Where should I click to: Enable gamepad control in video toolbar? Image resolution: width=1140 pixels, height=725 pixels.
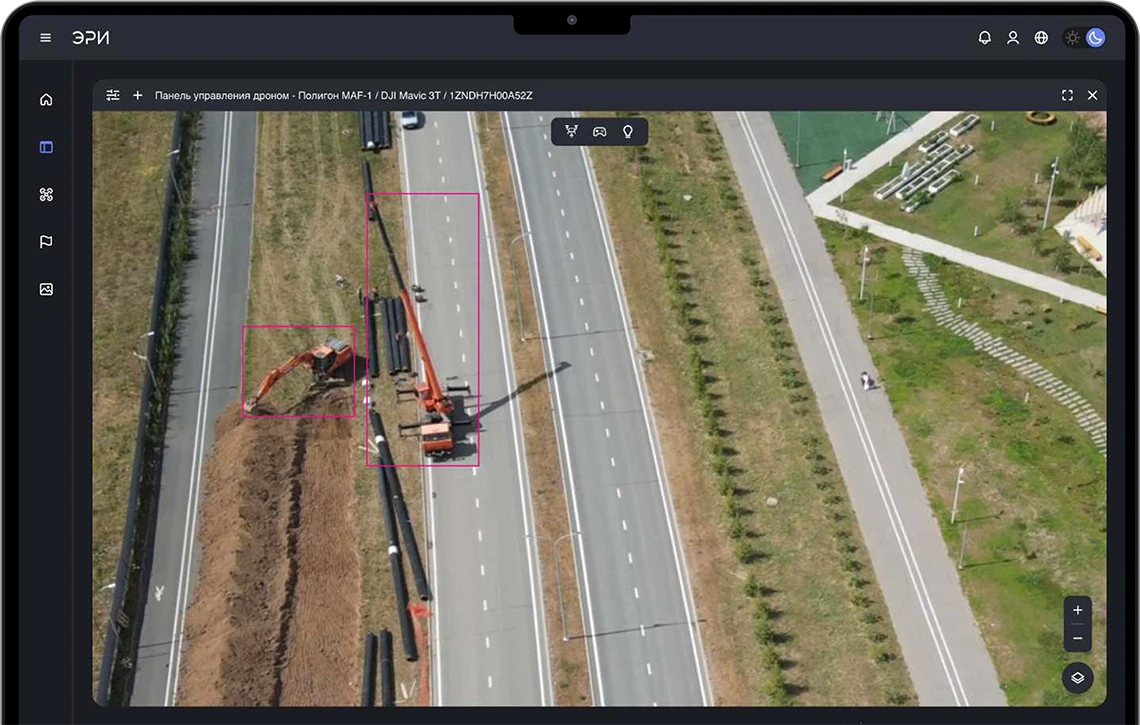(x=600, y=132)
